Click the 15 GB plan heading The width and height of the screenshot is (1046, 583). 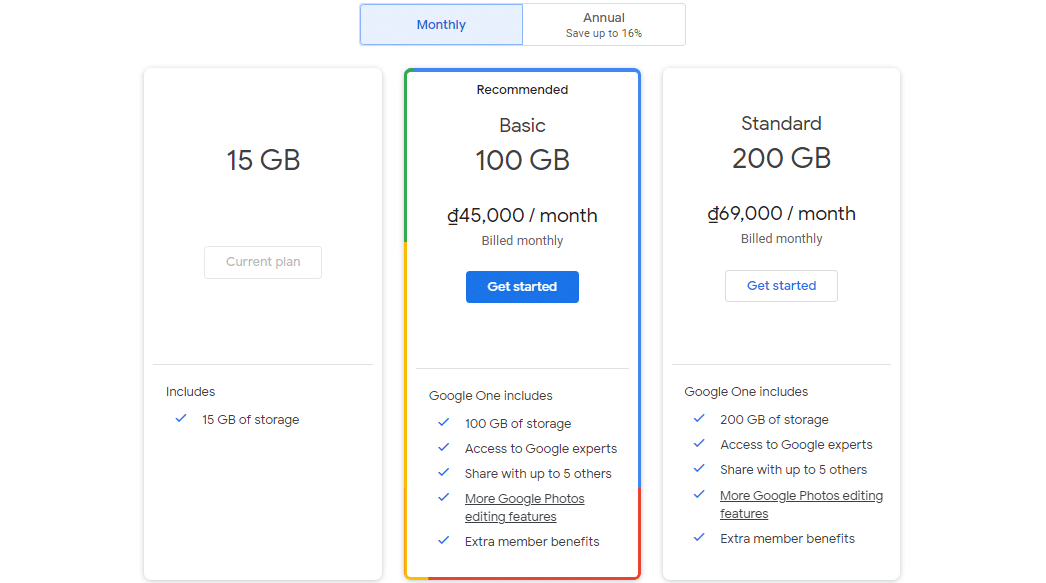click(x=263, y=160)
